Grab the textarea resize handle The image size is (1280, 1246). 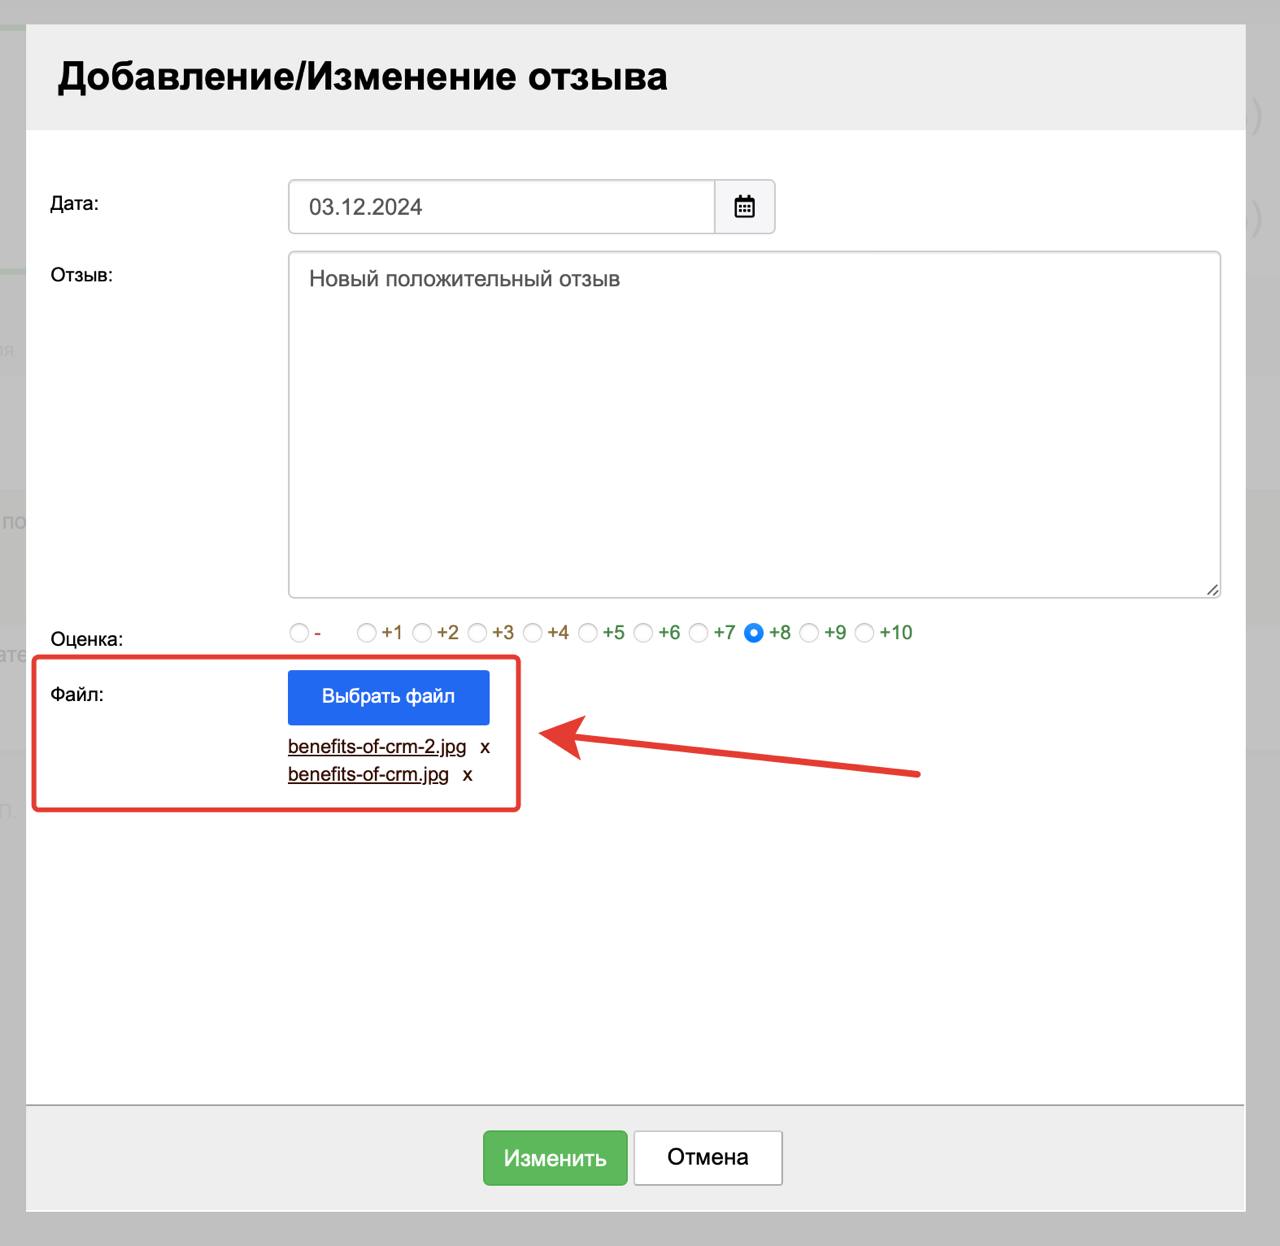point(1212,590)
